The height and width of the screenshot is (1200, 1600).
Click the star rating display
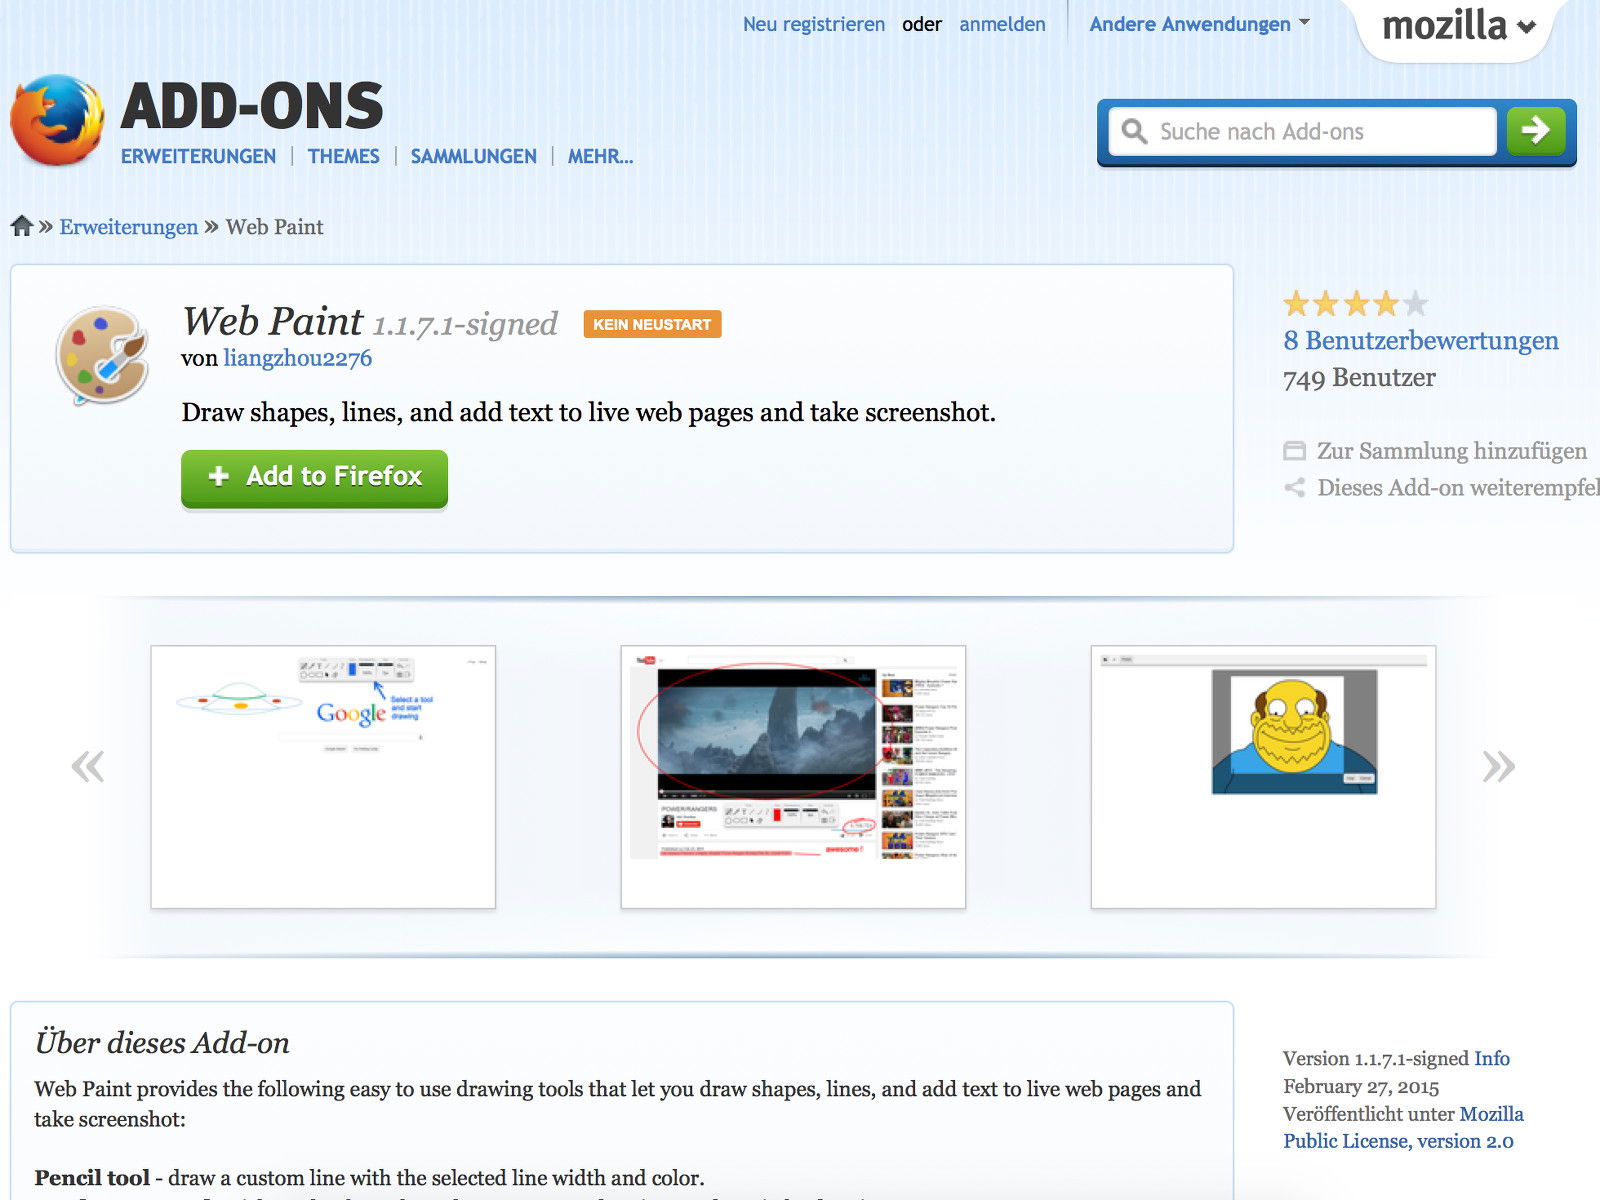coord(1355,303)
